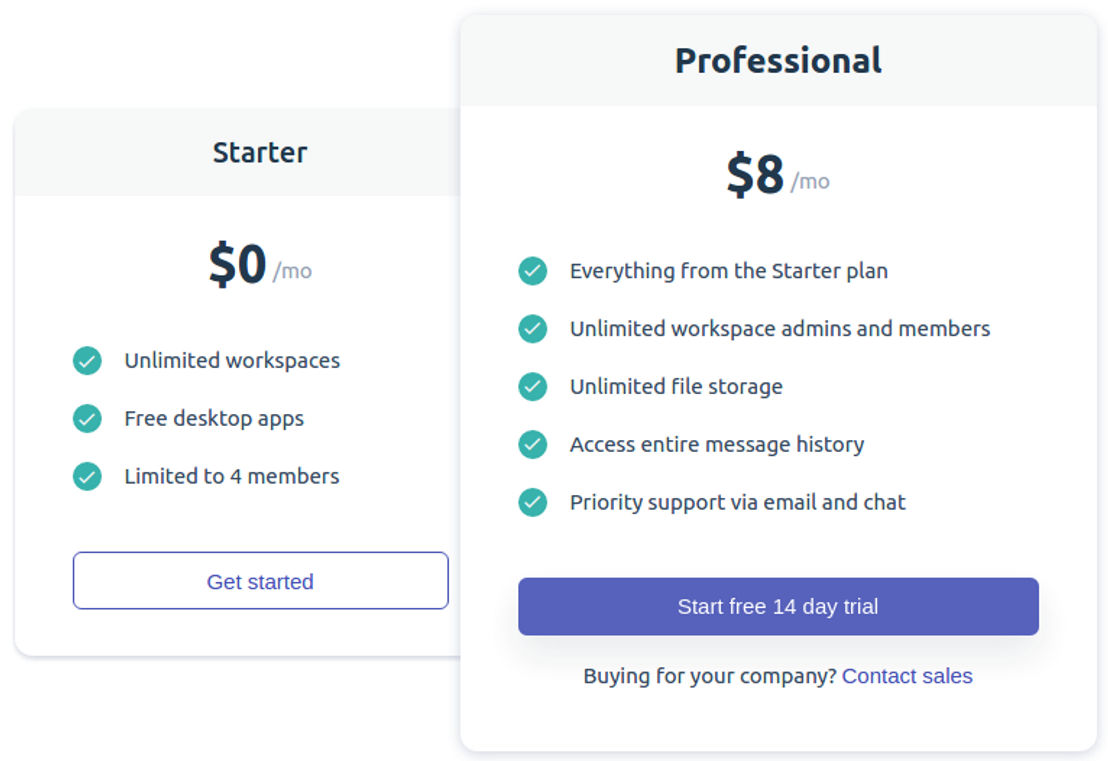Click the Limited to 4 members text

tap(232, 476)
